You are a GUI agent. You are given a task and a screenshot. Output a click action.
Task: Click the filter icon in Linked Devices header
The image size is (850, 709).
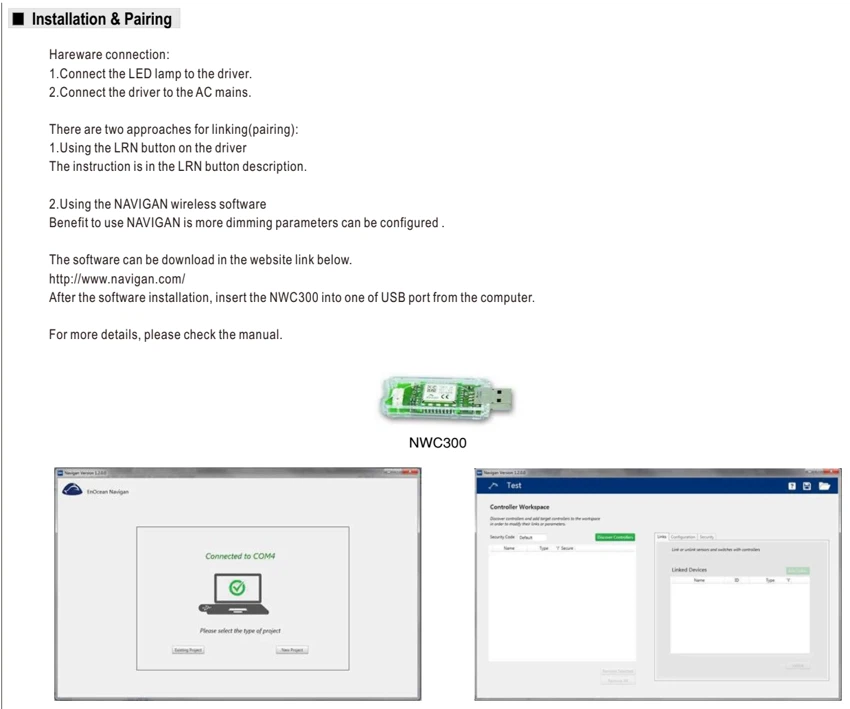point(789,581)
